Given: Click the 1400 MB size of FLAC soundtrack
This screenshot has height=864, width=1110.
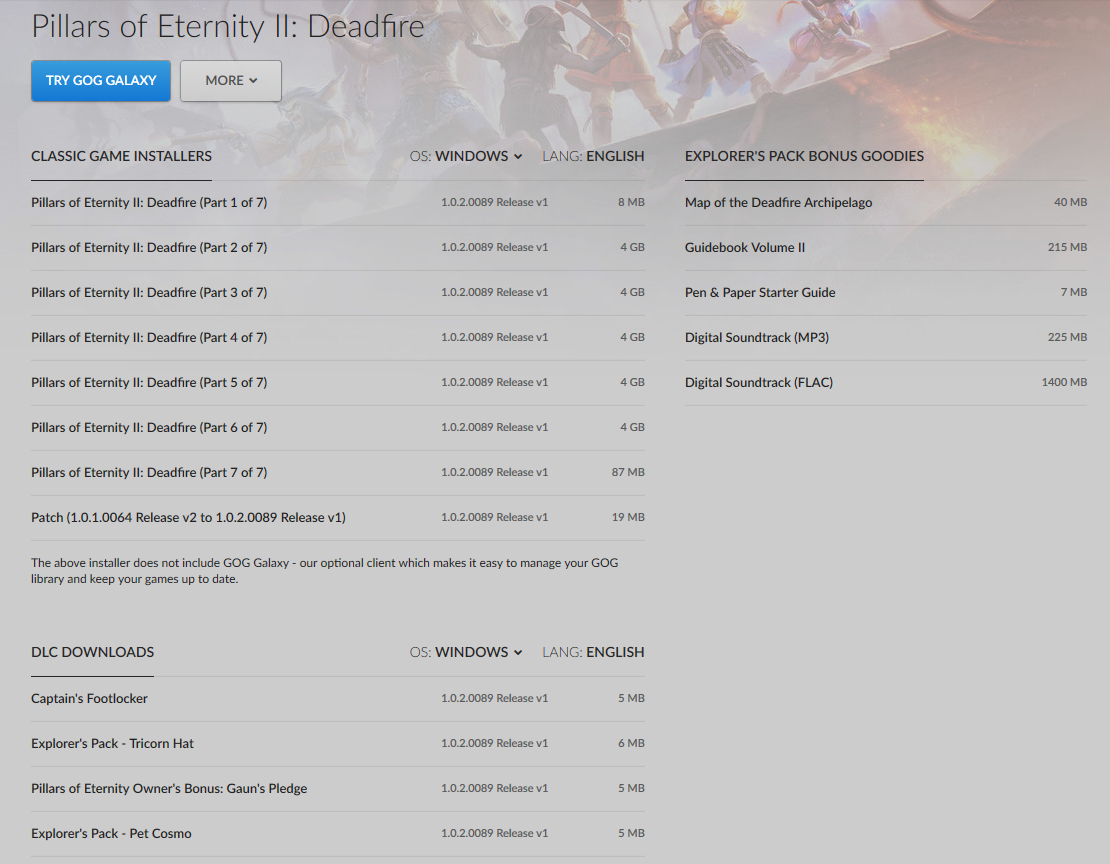Looking at the screenshot, I should pyautogui.click(x=1064, y=382).
